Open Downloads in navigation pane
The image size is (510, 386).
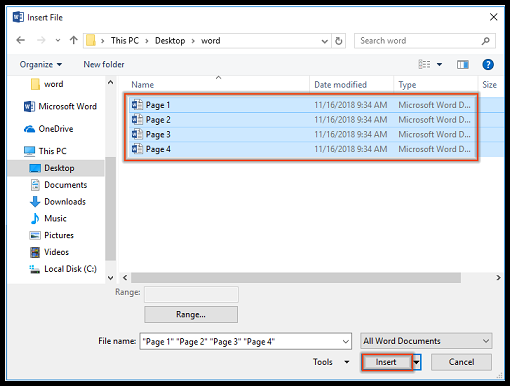[58, 202]
